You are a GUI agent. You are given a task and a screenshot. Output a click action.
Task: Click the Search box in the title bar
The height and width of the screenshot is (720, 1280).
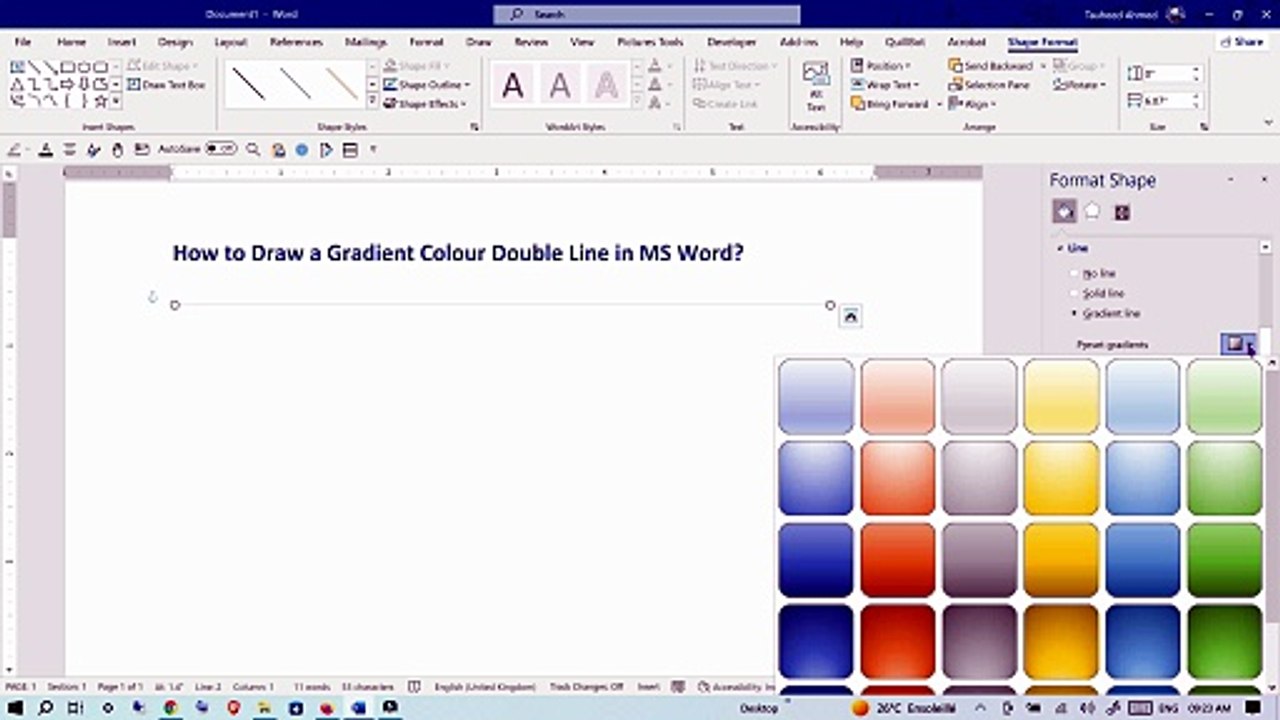(647, 14)
